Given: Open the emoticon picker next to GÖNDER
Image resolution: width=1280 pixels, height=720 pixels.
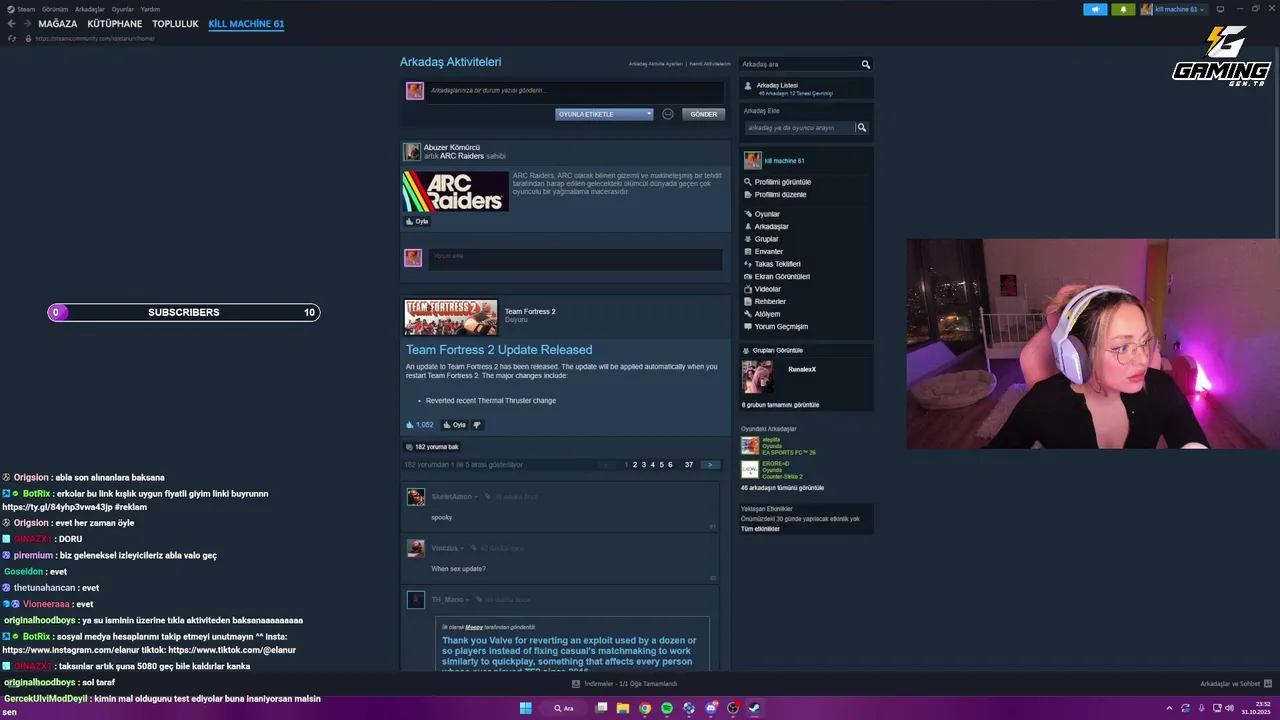Looking at the screenshot, I should 668,114.
